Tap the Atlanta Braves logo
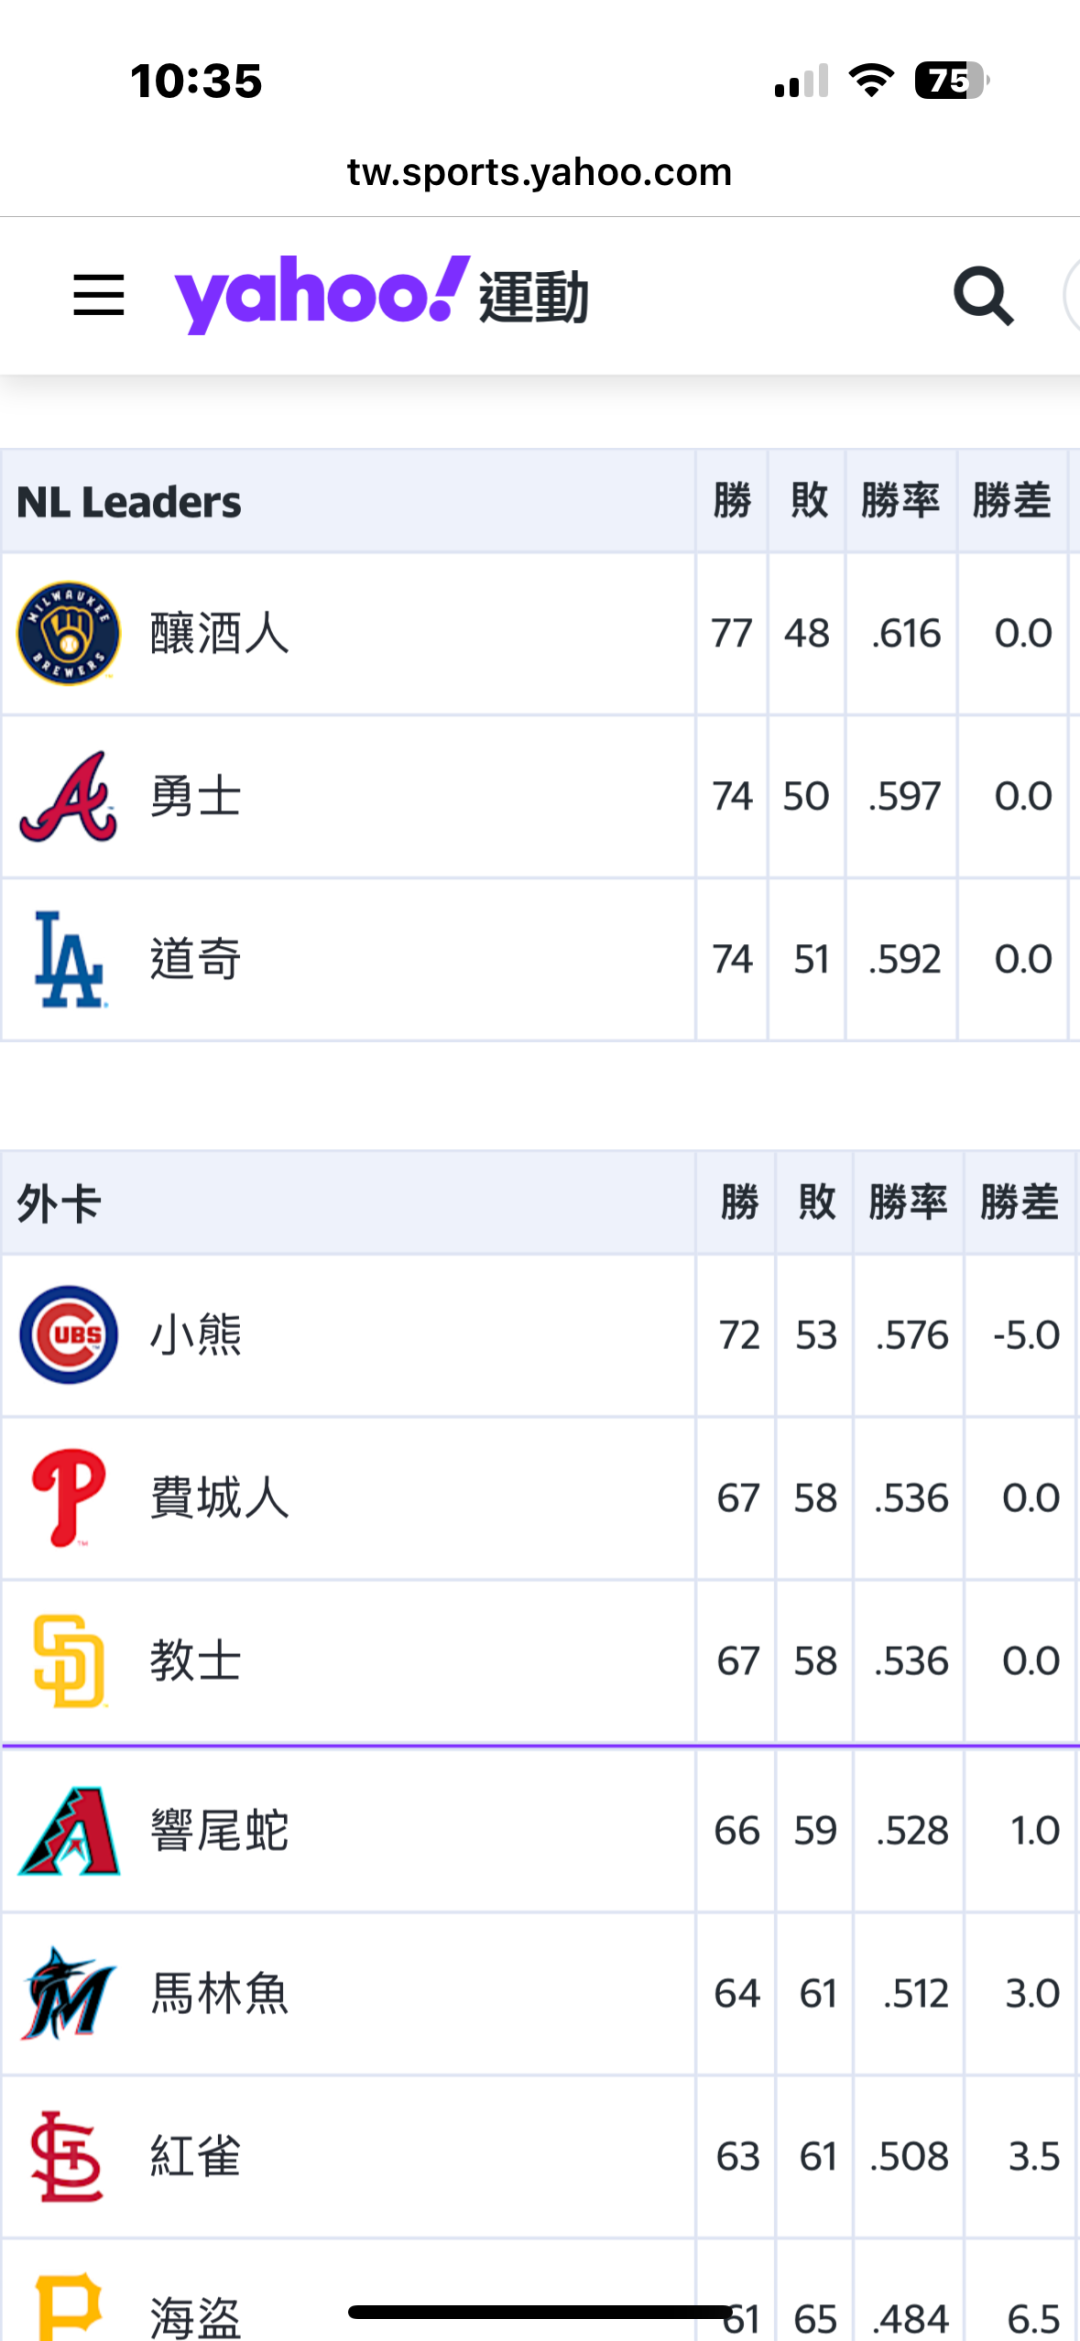 [69, 797]
